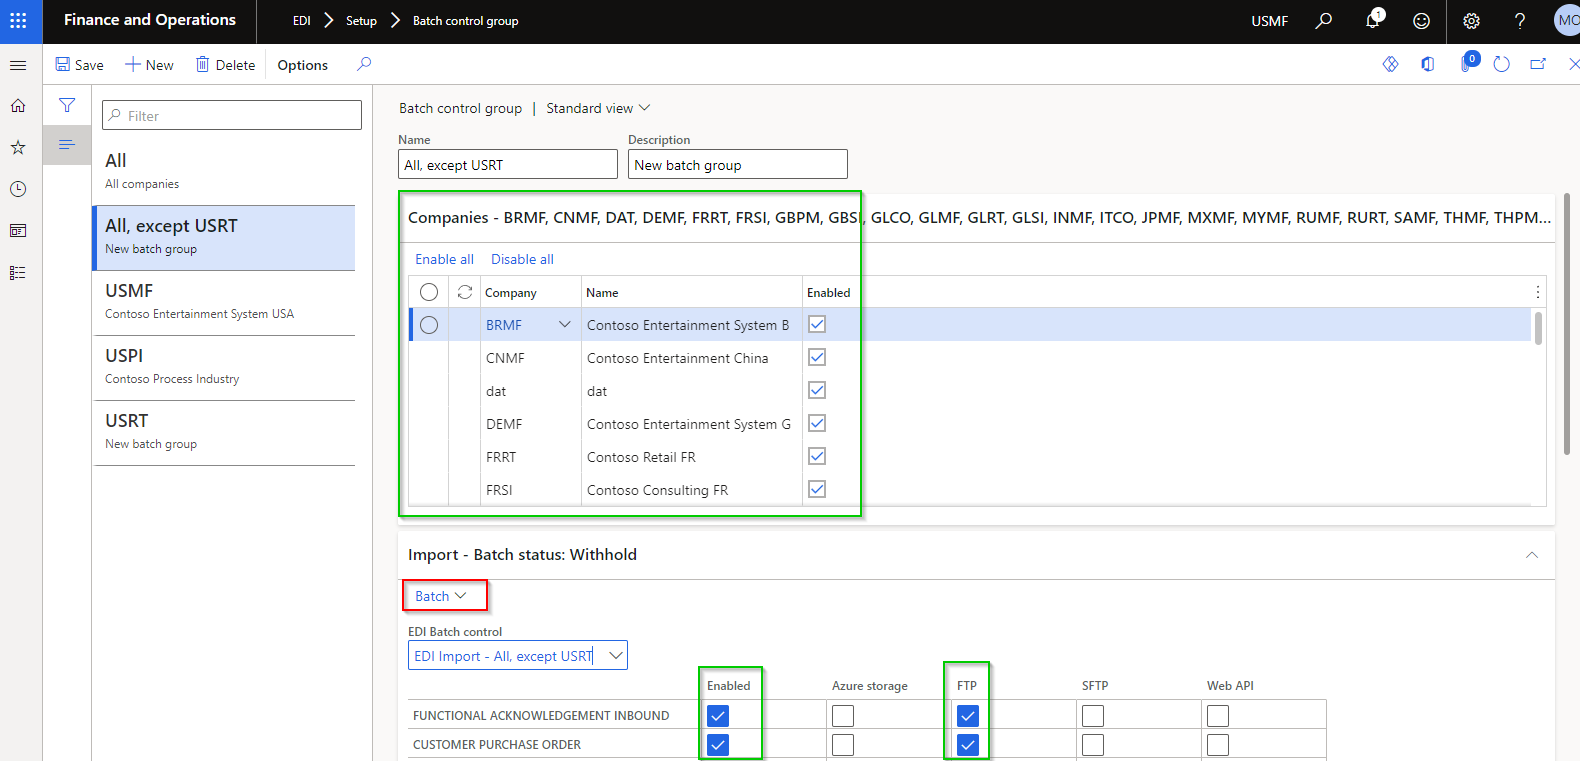
Task: Click Disable all link
Action: [x=522, y=259]
